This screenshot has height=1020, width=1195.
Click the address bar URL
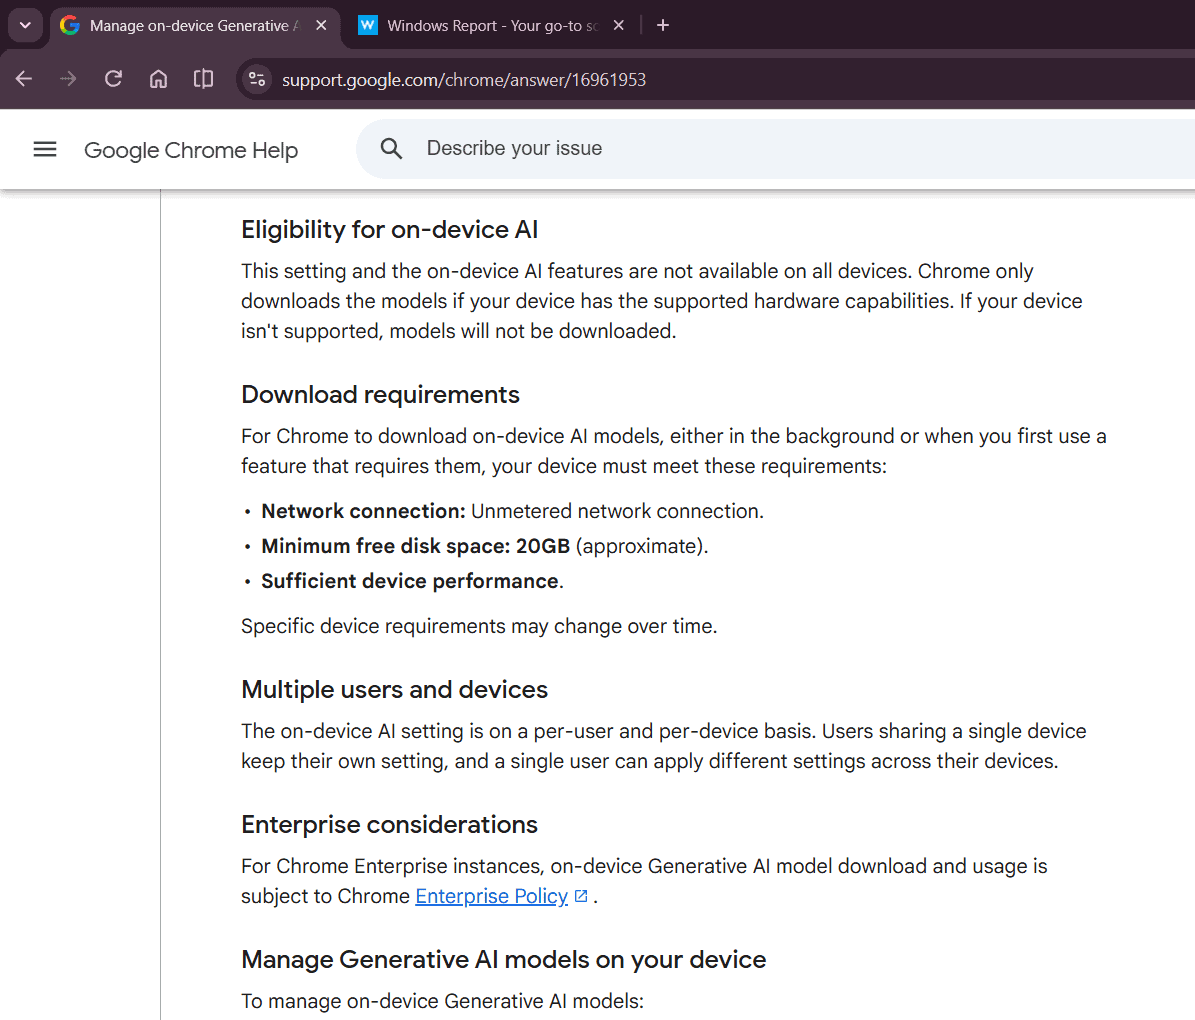pos(463,80)
